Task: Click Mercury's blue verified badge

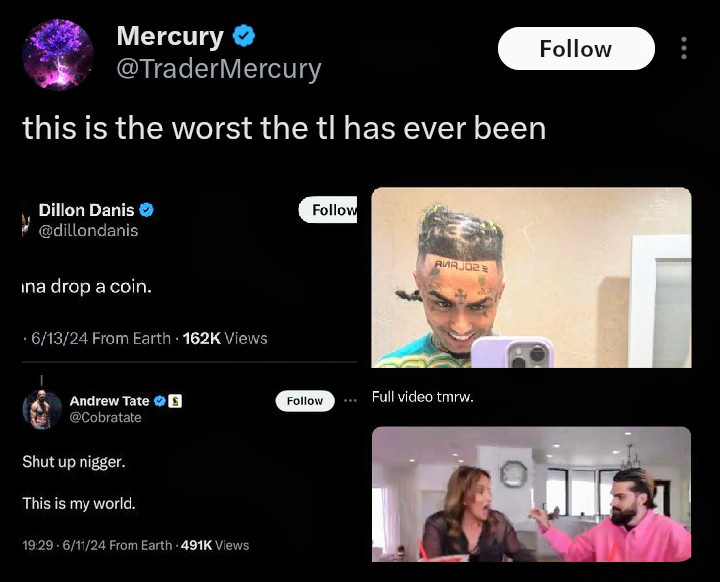Action: pos(243,36)
